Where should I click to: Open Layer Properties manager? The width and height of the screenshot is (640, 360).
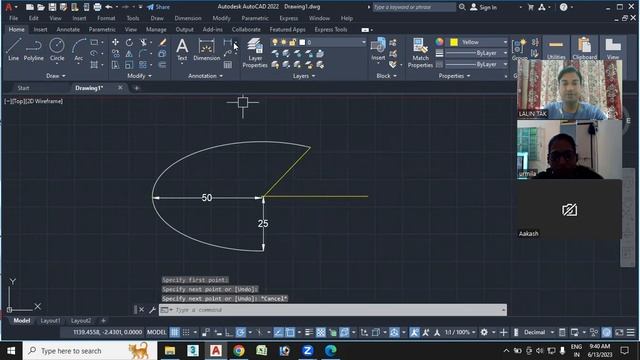pos(255,53)
